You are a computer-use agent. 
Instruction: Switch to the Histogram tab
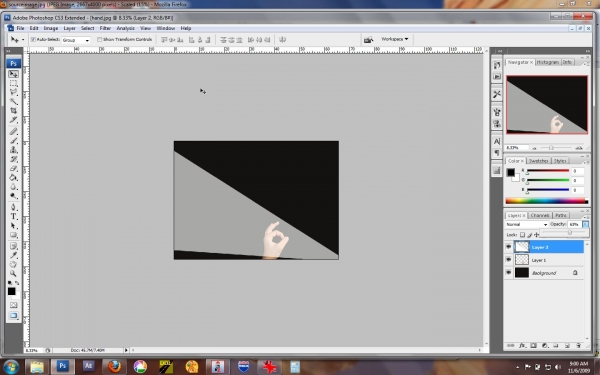click(547, 62)
